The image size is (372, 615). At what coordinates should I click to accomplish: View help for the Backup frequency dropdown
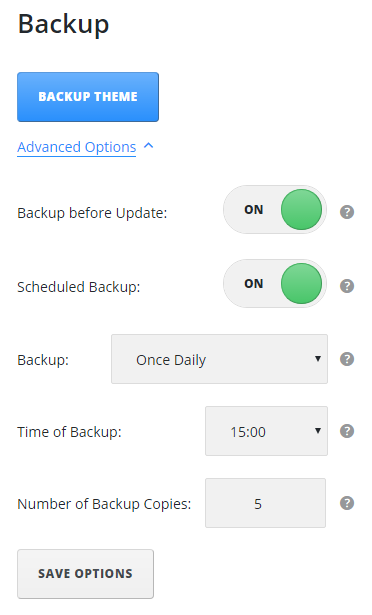click(347, 359)
